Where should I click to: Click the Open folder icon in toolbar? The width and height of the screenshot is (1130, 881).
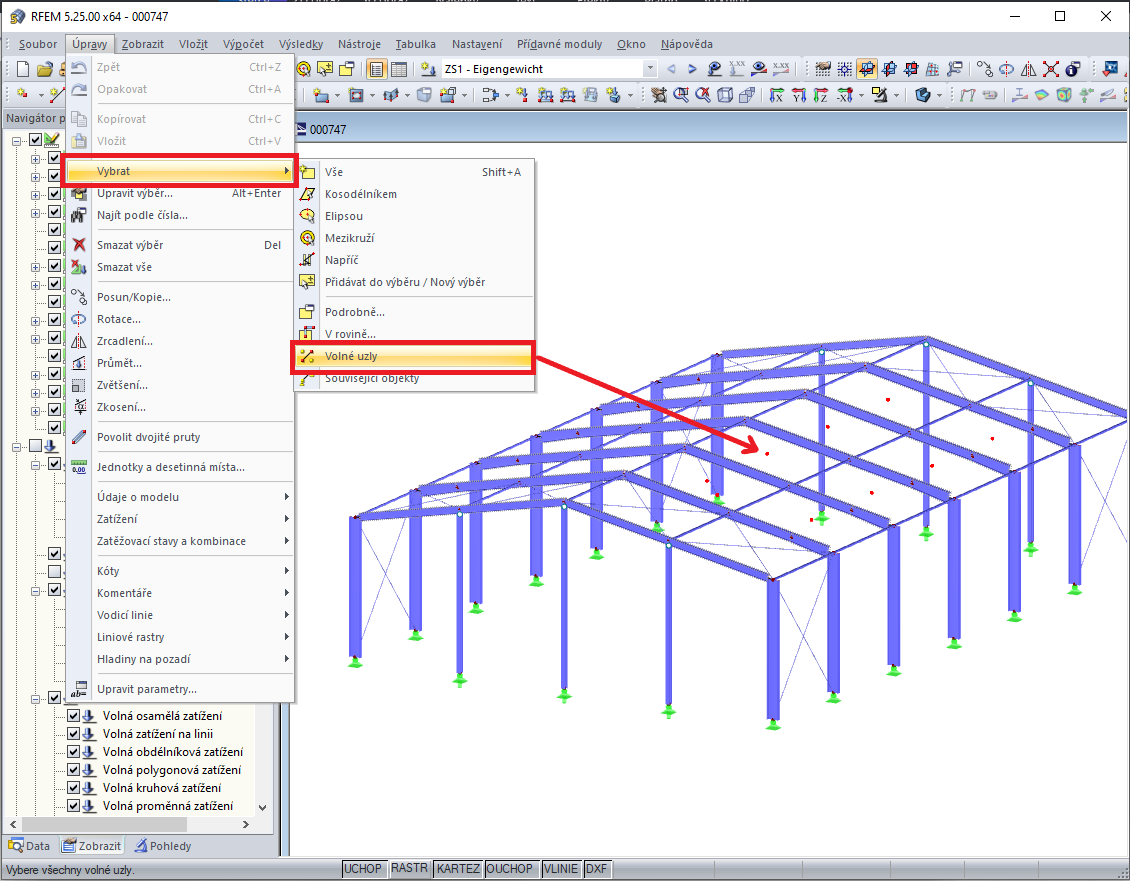pyautogui.click(x=45, y=69)
